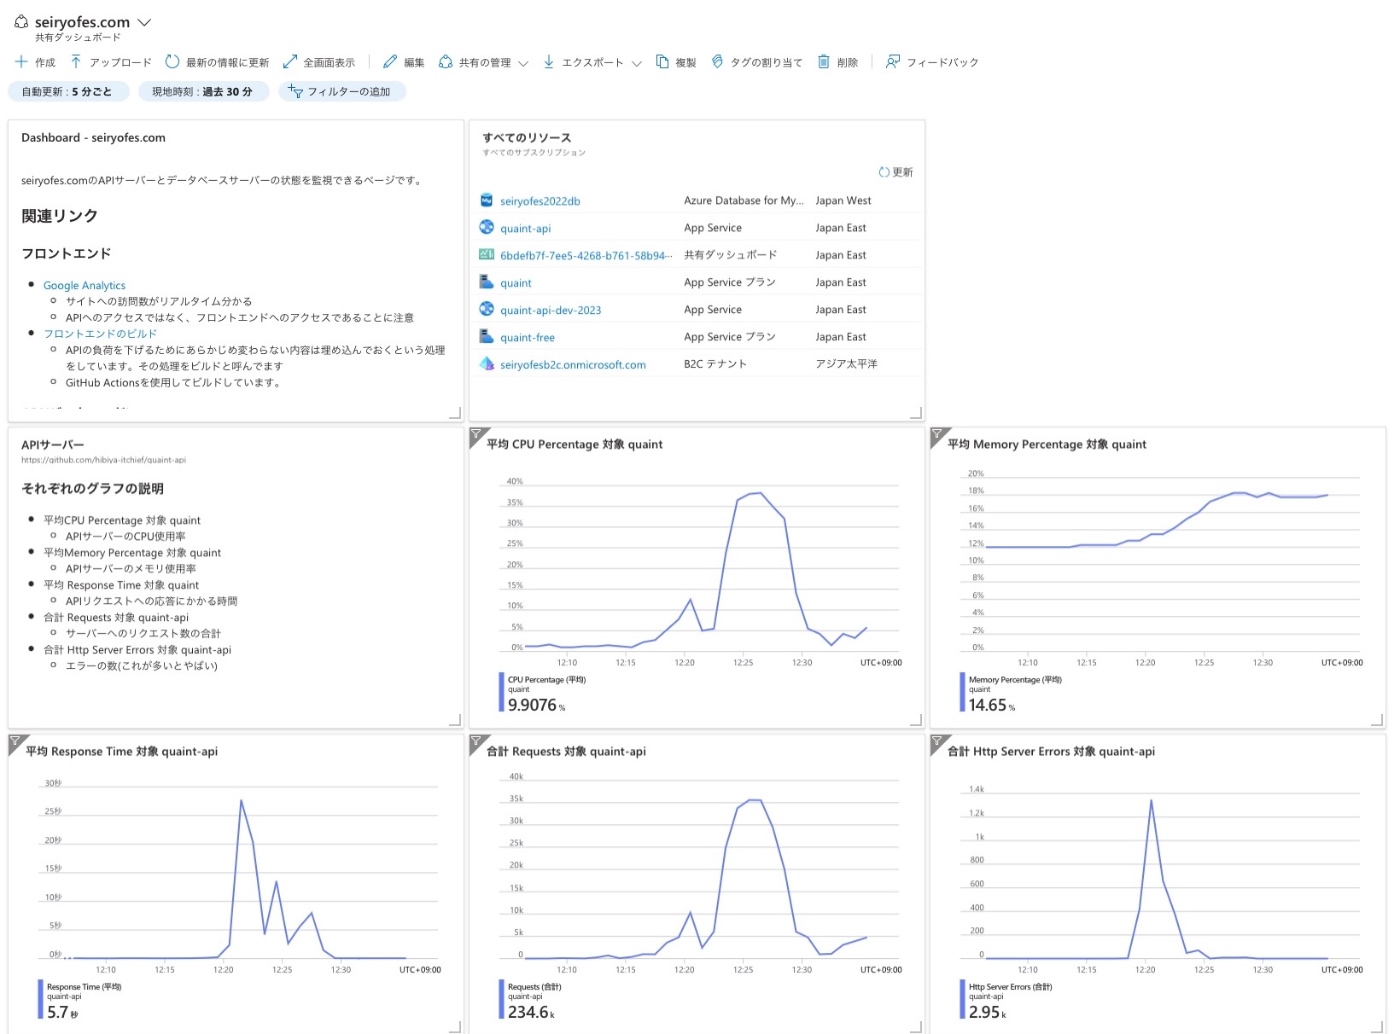The height and width of the screenshot is (1034, 1400).
Task: Click the Memory Percentage blue legend swatch
Action: pos(962,692)
